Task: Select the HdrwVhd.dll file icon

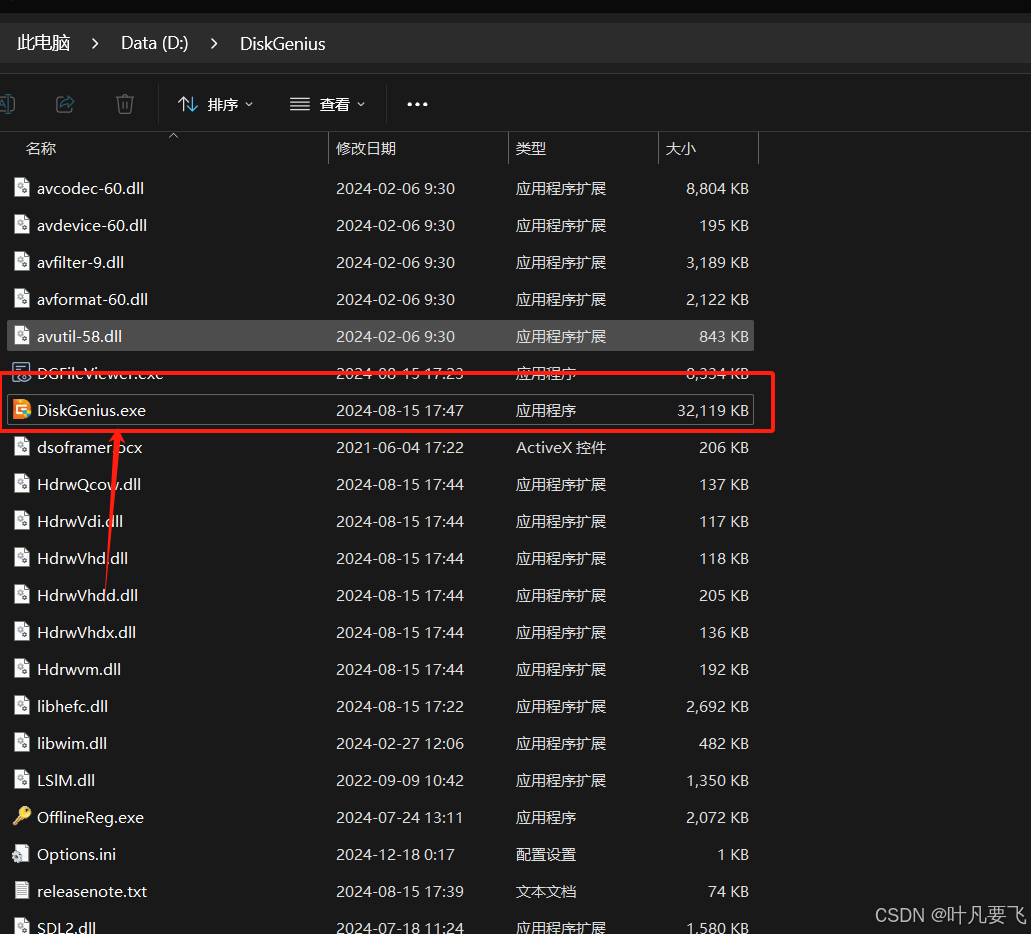Action: pyautogui.click(x=22, y=557)
